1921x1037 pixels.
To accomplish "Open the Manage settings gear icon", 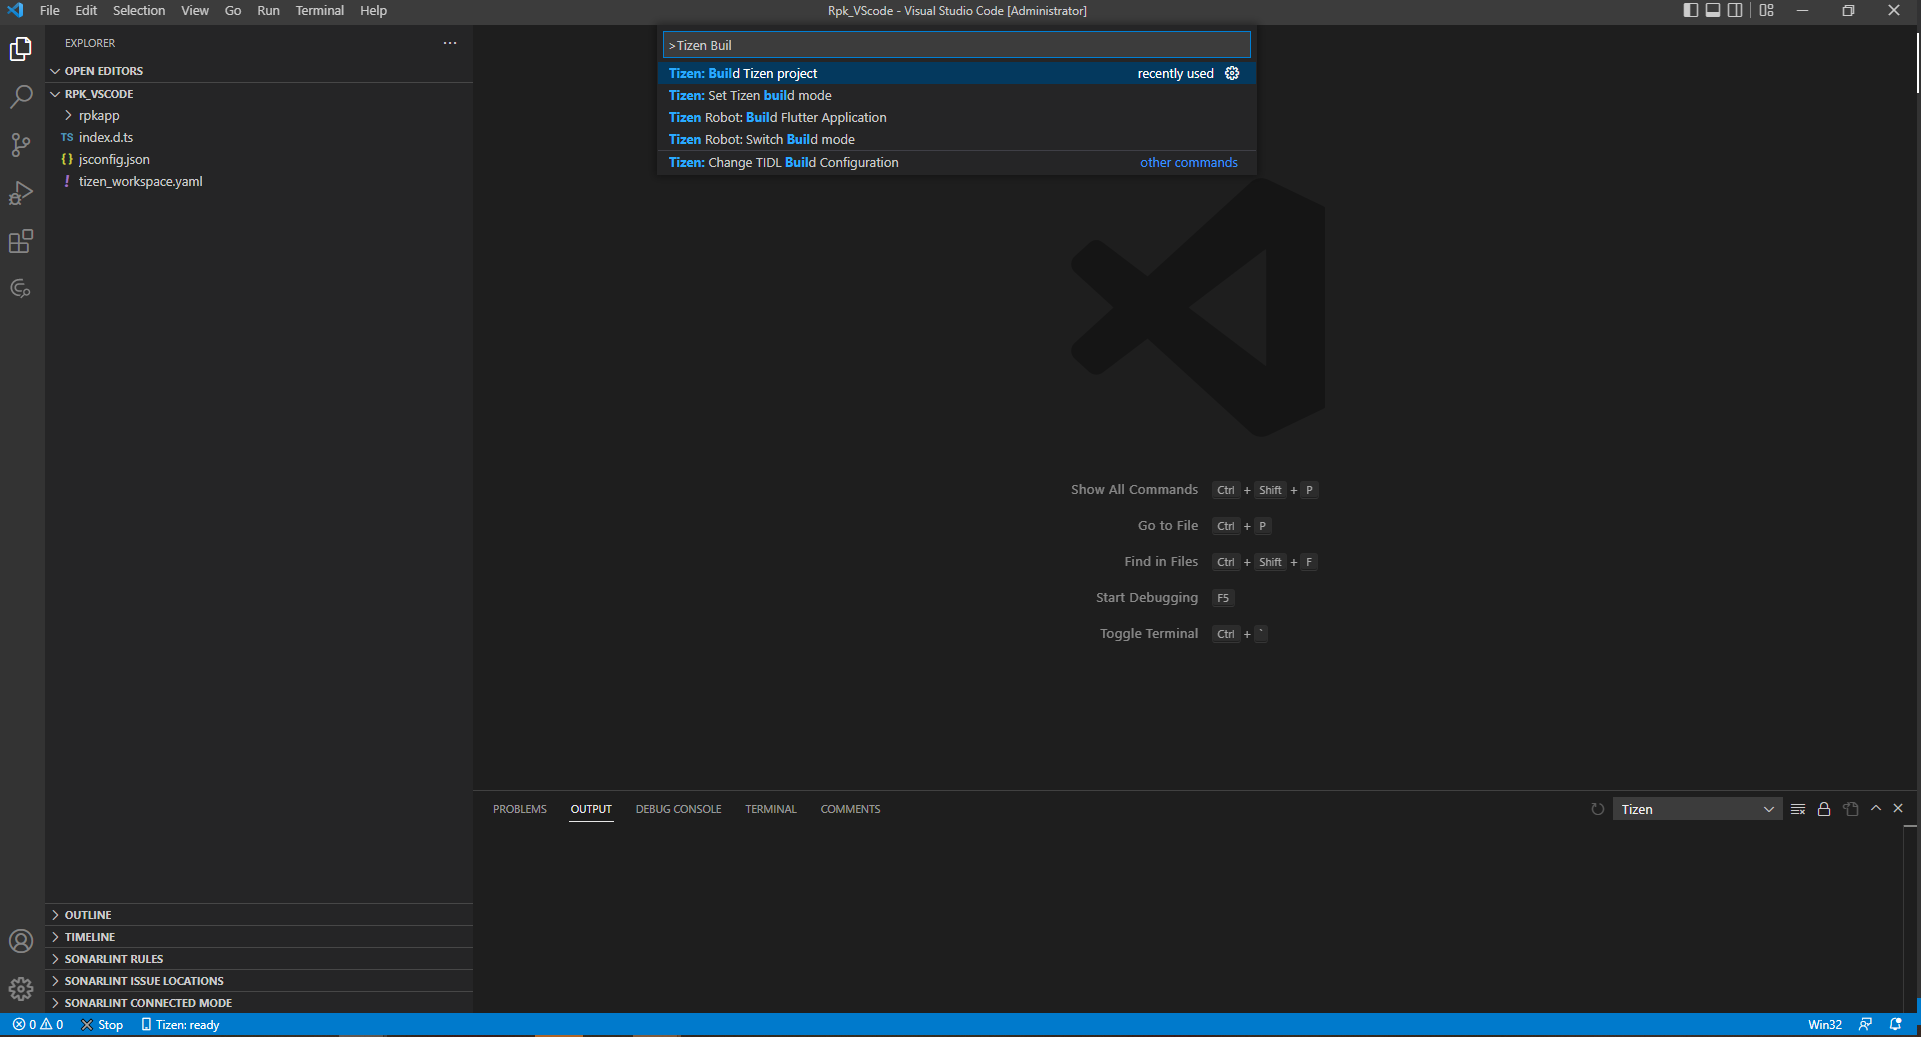I will 21,989.
